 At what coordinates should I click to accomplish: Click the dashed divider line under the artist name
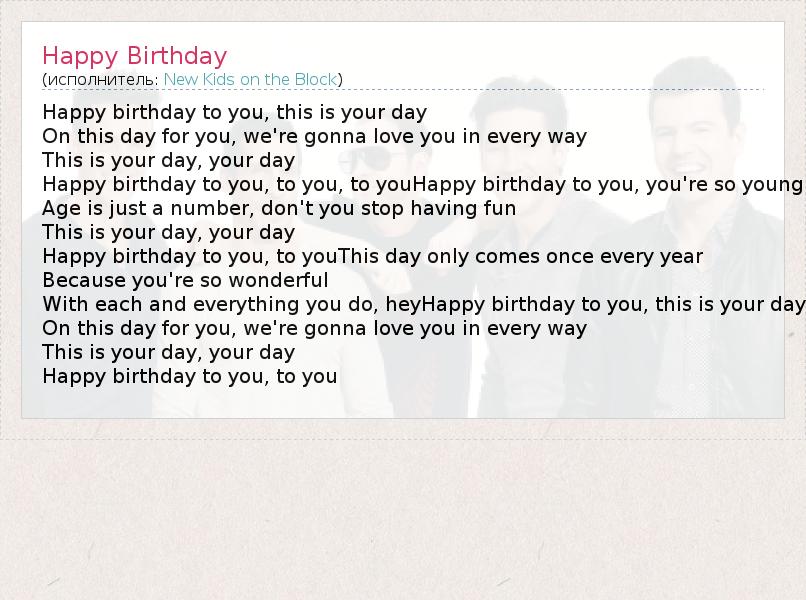pos(403,89)
